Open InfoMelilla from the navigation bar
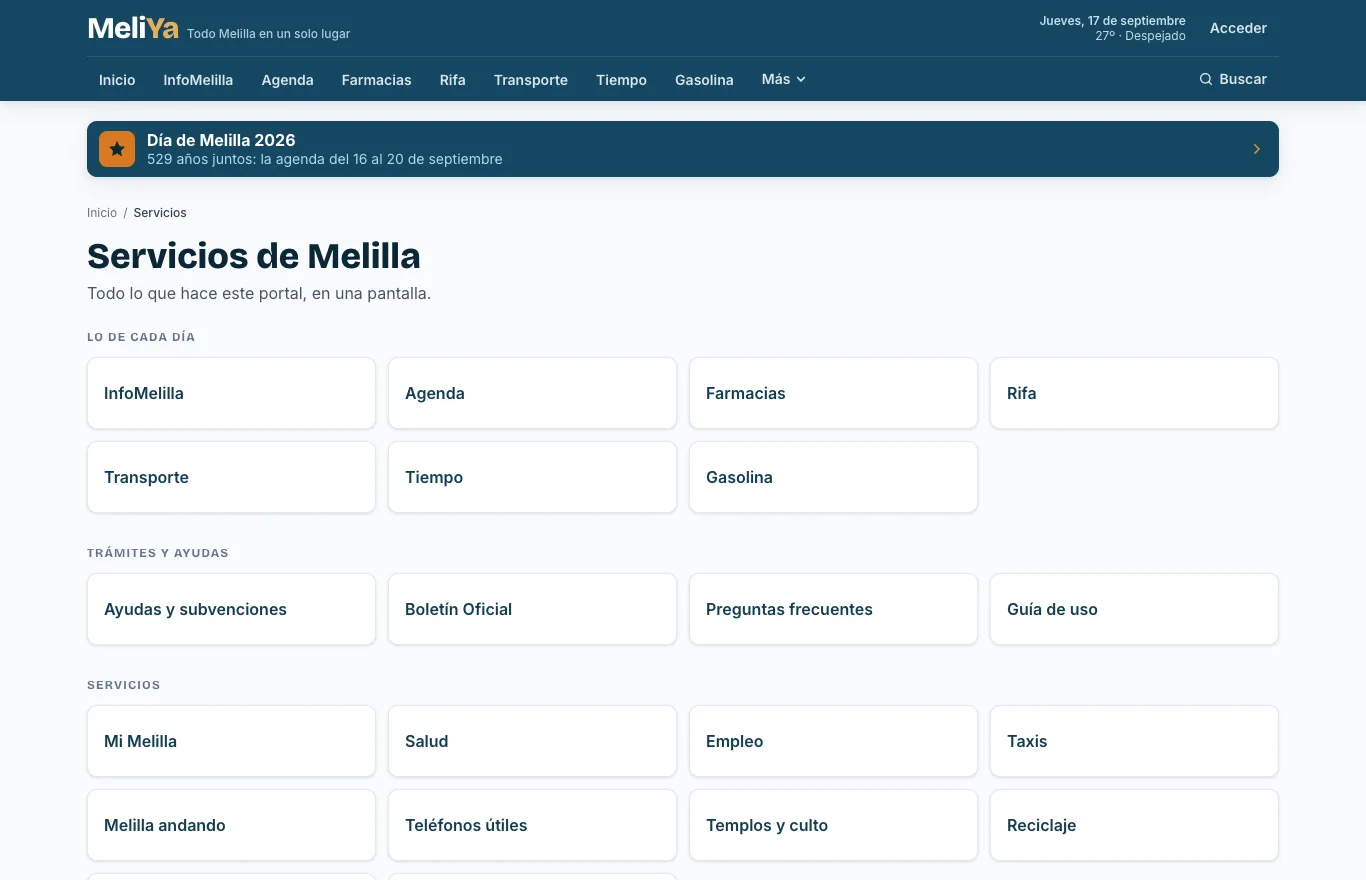This screenshot has width=1366, height=880. tap(198, 80)
